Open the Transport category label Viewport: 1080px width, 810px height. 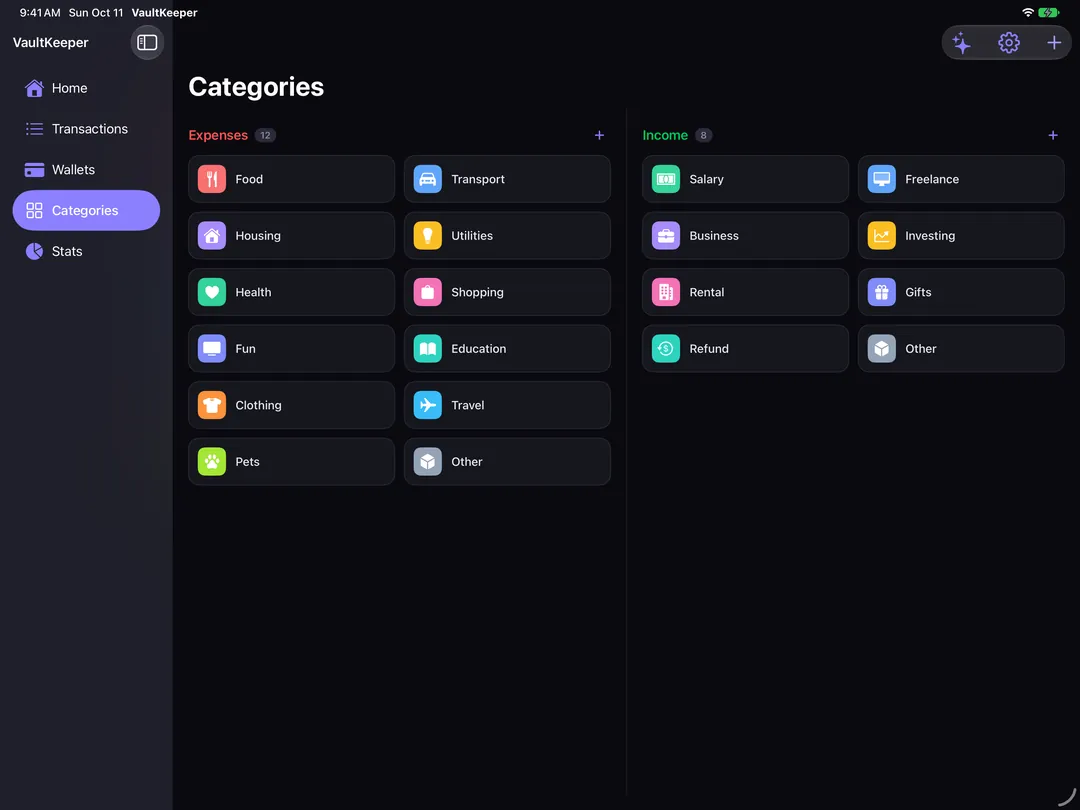pyautogui.click(x=477, y=179)
